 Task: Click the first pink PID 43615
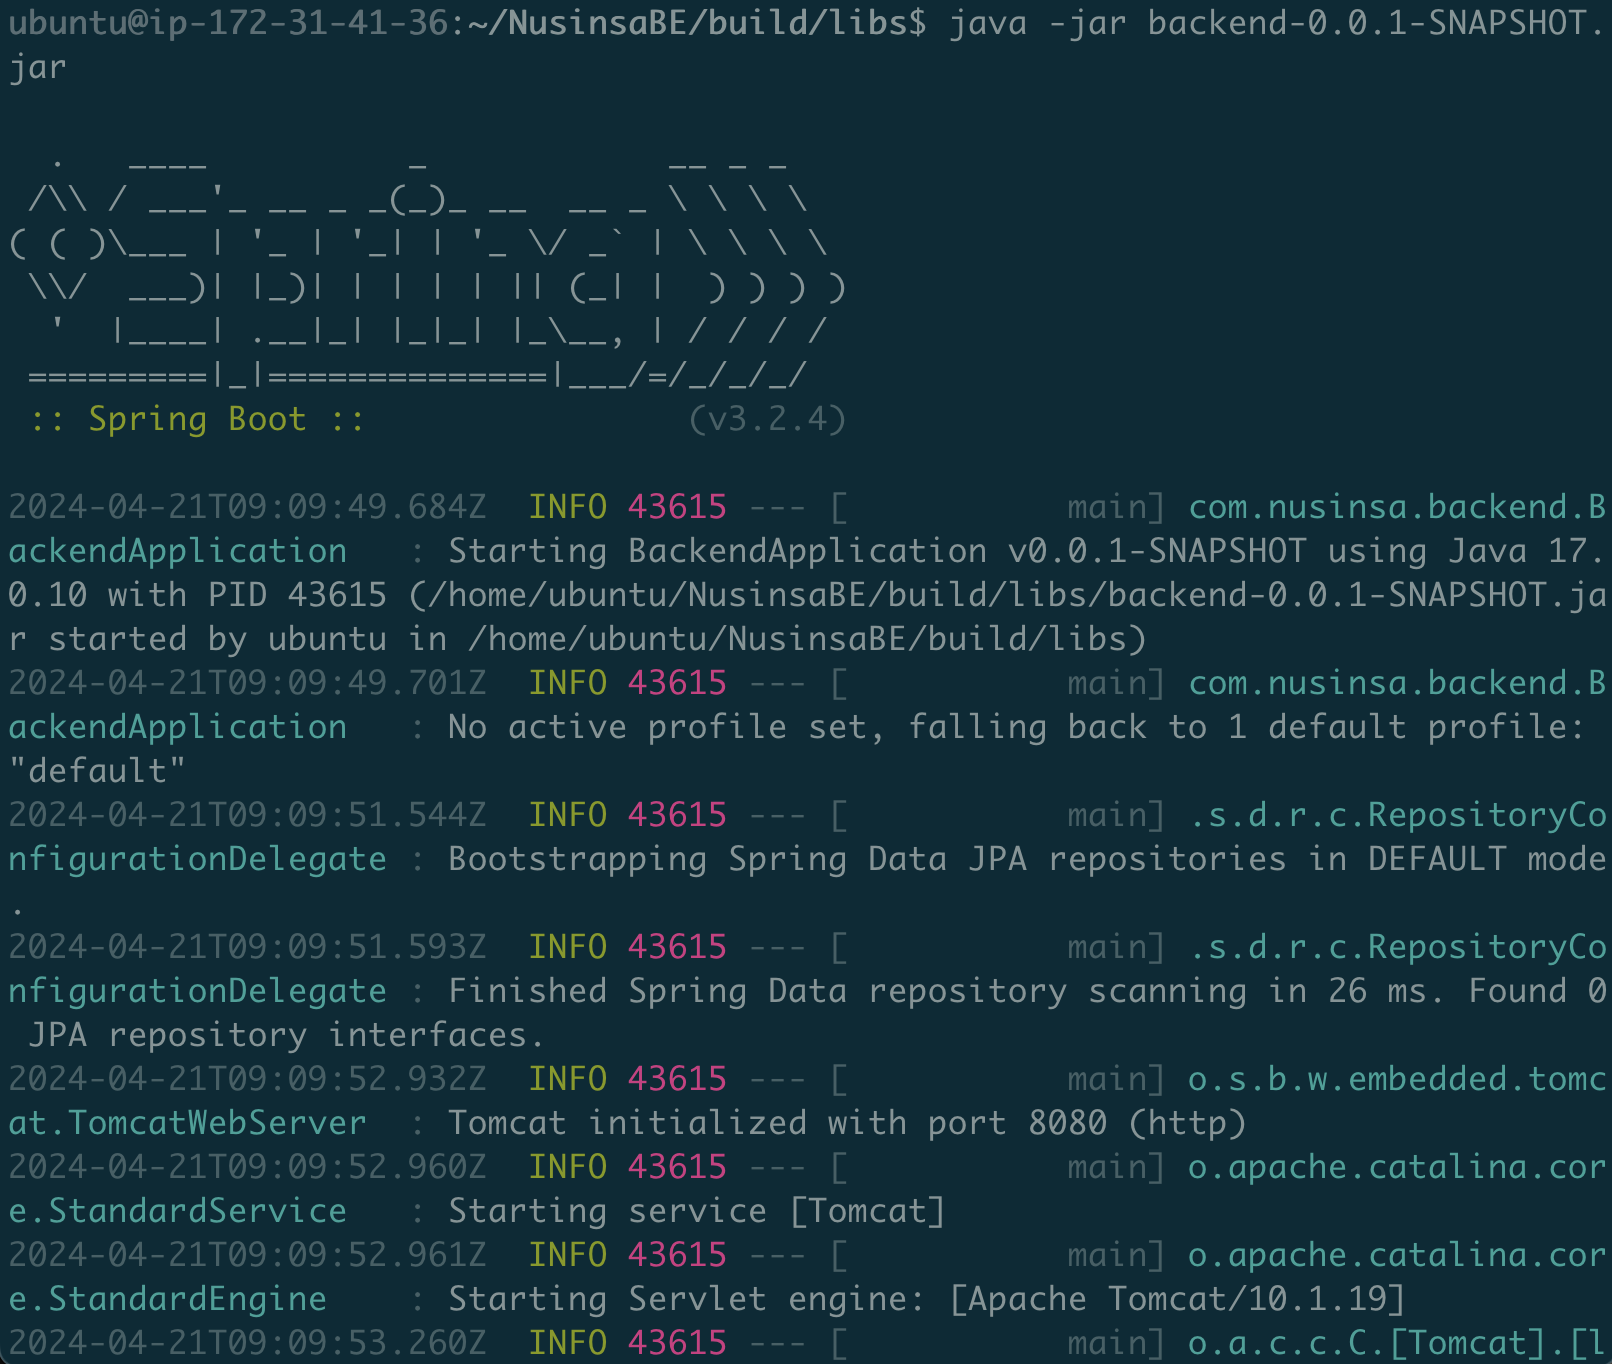click(677, 507)
